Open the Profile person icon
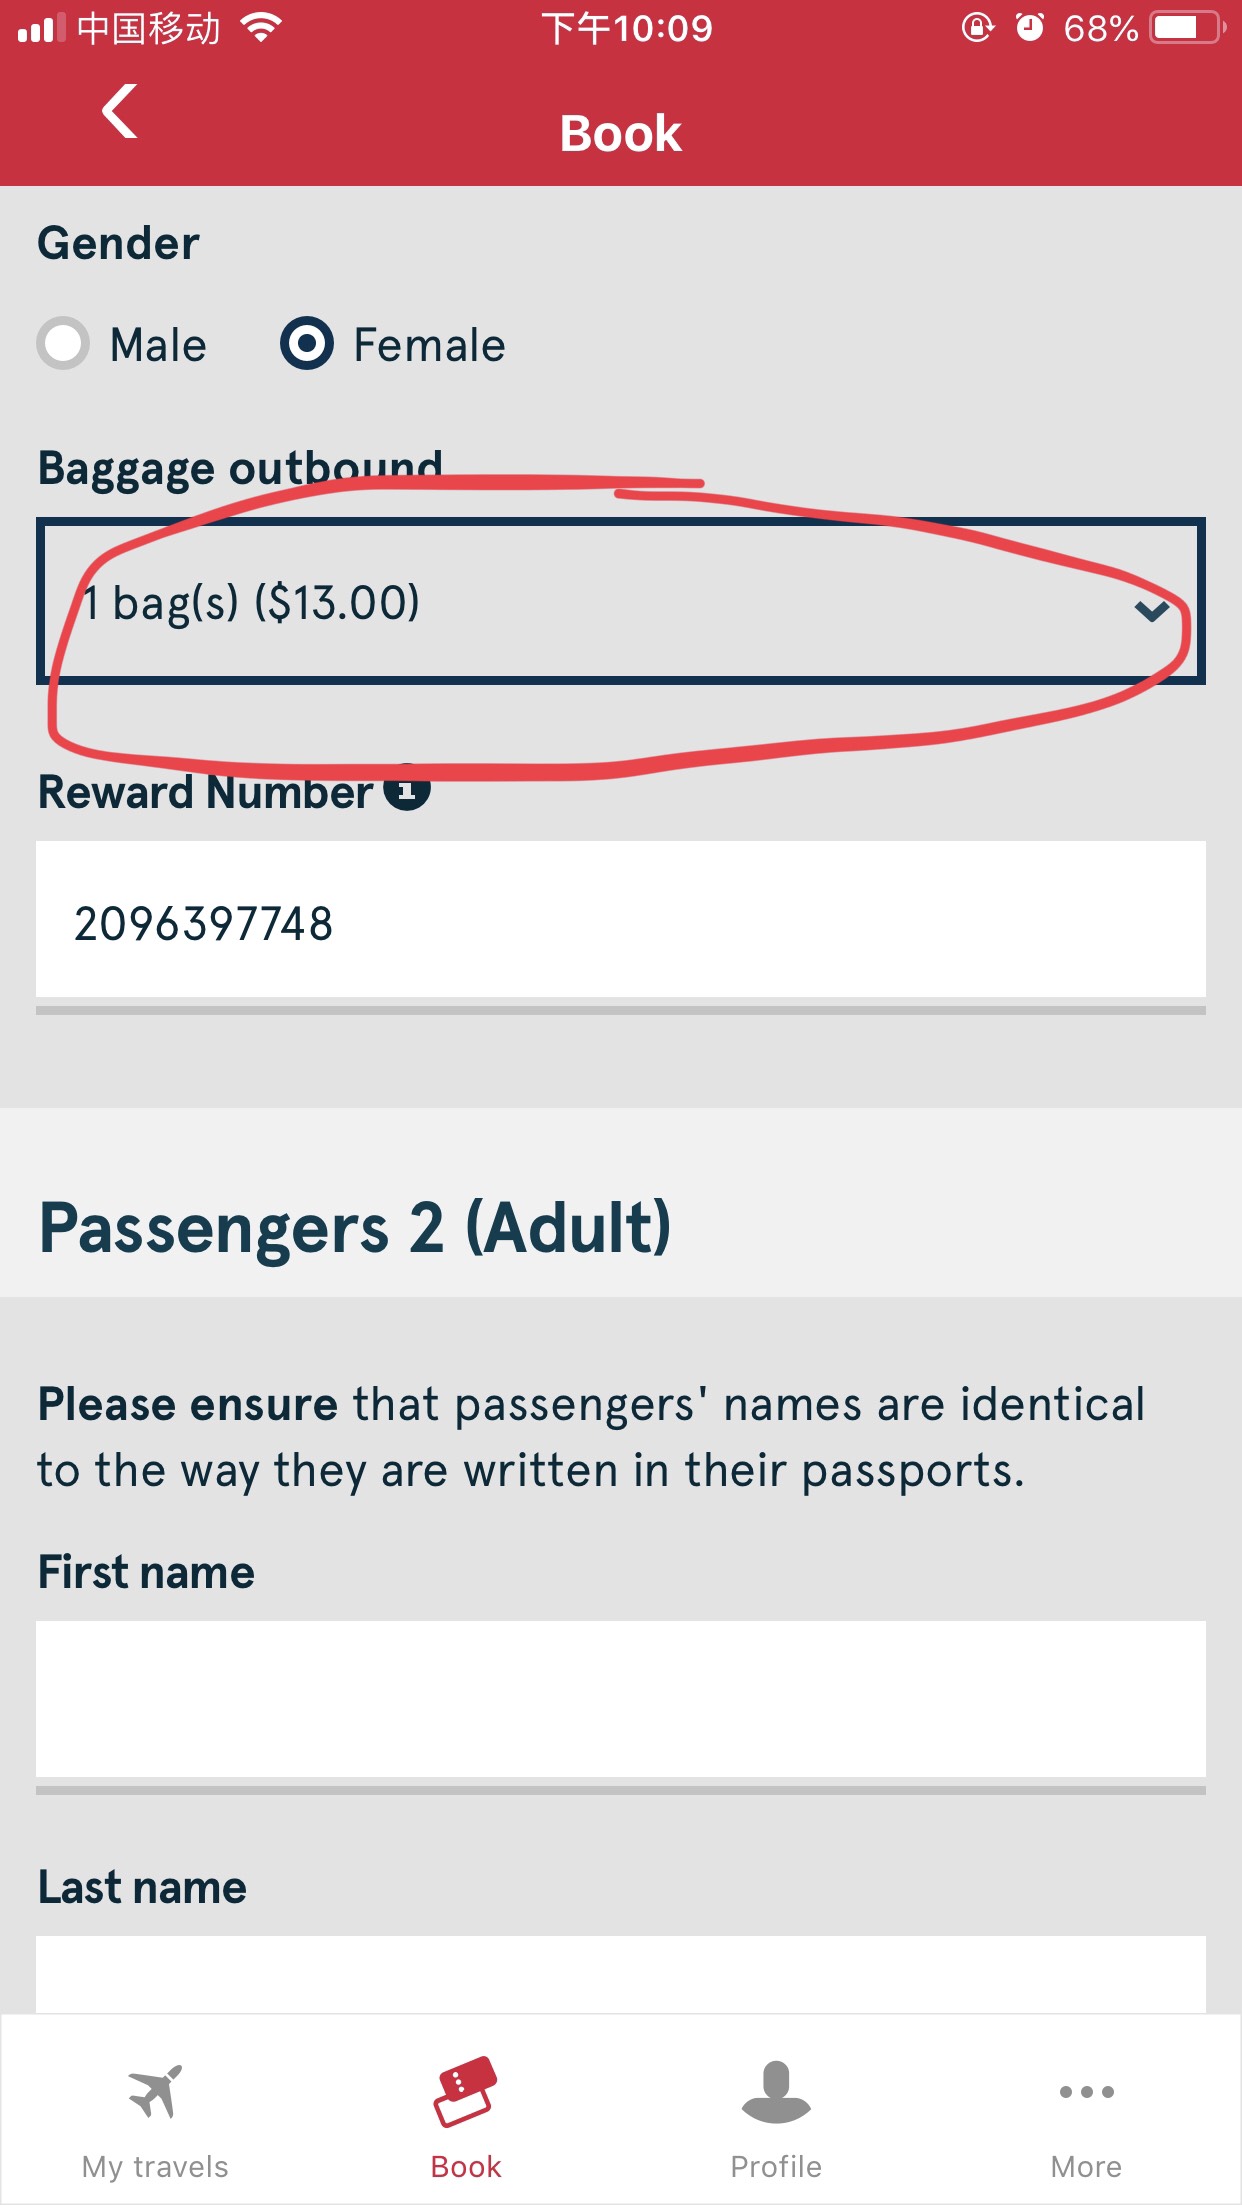This screenshot has width=1242, height=2205. pyautogui.click(x=776, y=2090)
